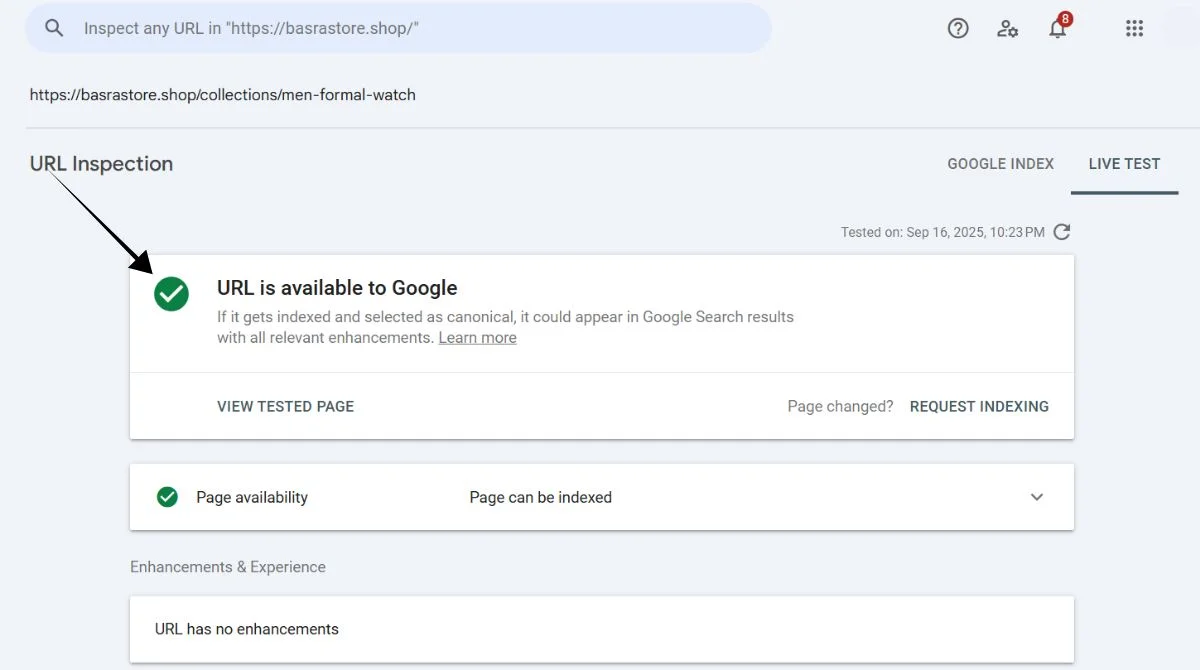Click 'Page can be indexed' text

coord(540,497)
